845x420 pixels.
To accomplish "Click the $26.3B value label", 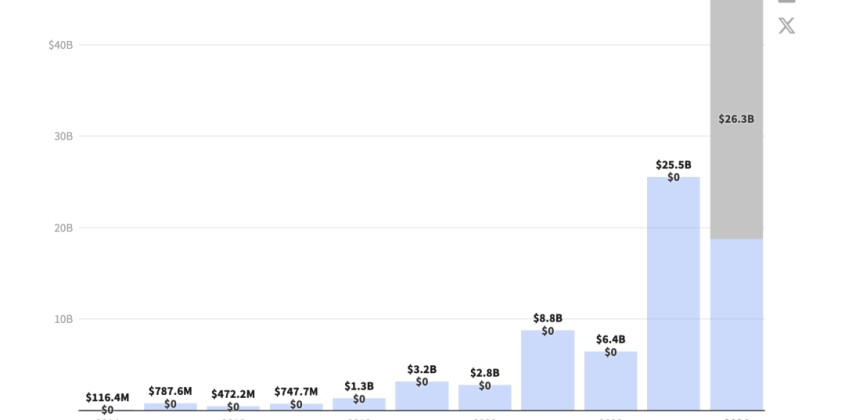I will tap(736, 119).
